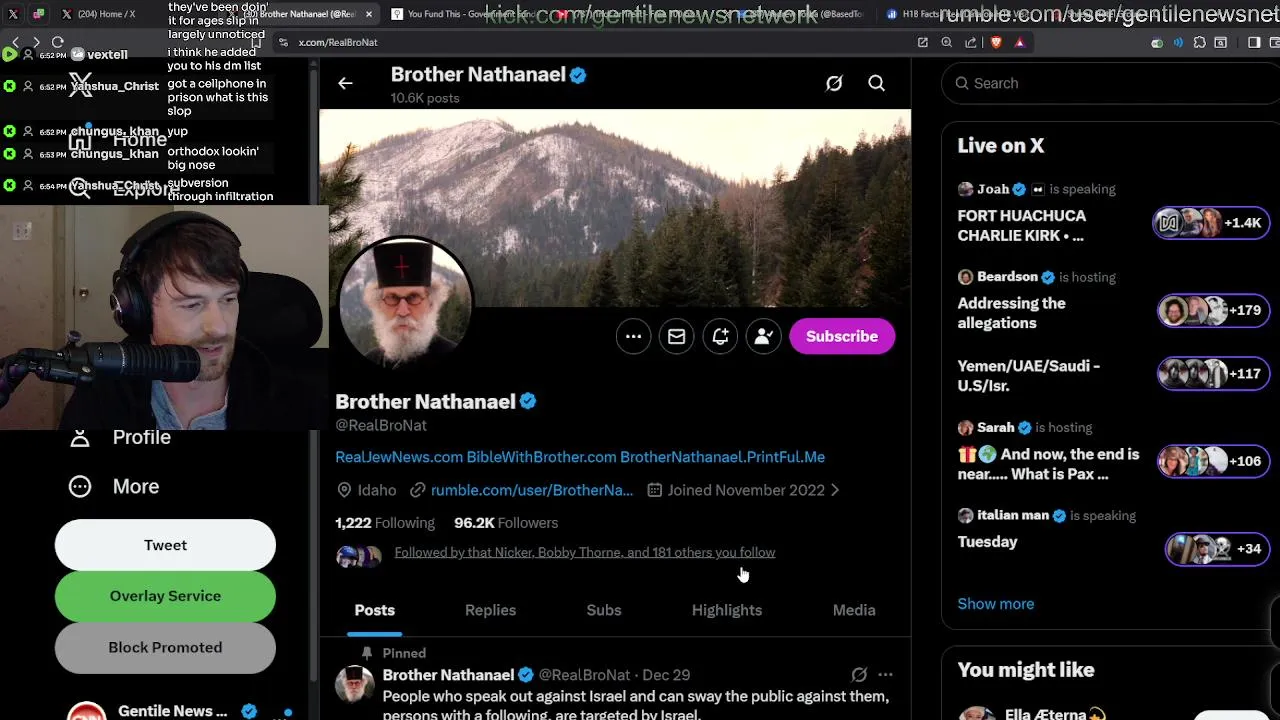Viewport: 1280px width, 720px height.
Task: Open pinned post author avatar
Action: click(x=355, y=686)
